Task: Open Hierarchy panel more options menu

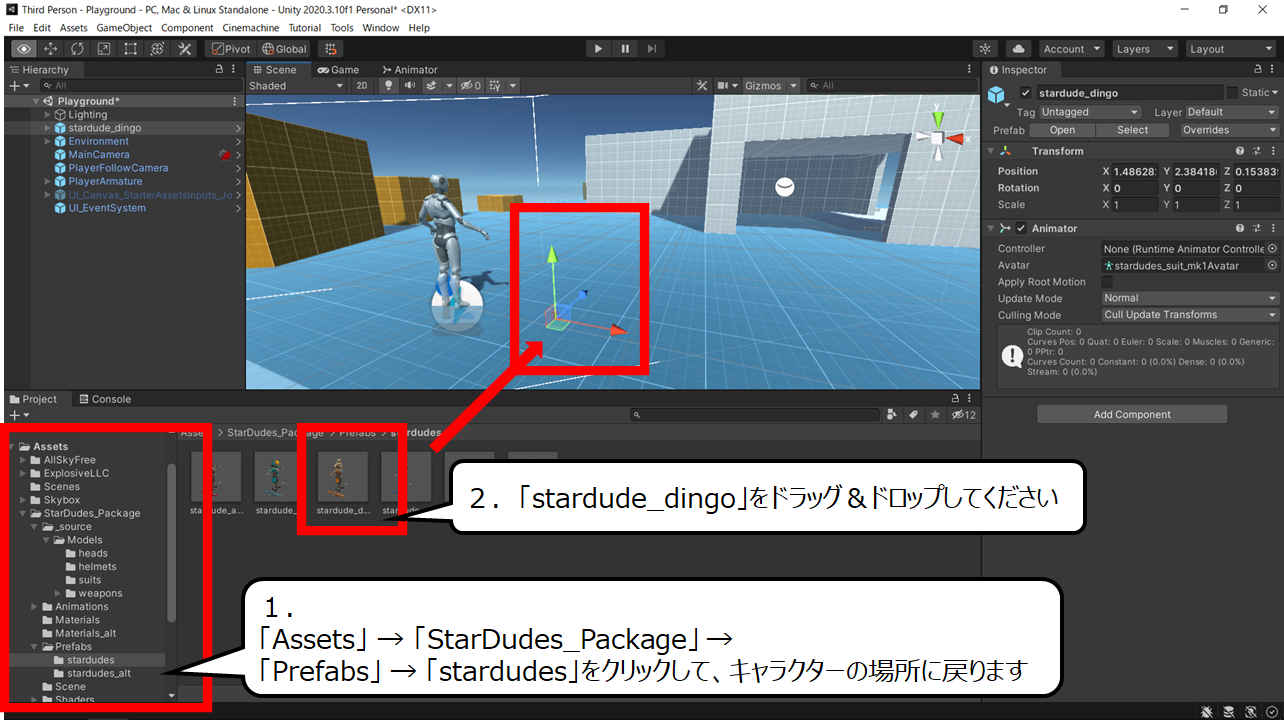Action: [x=235, y=70]
